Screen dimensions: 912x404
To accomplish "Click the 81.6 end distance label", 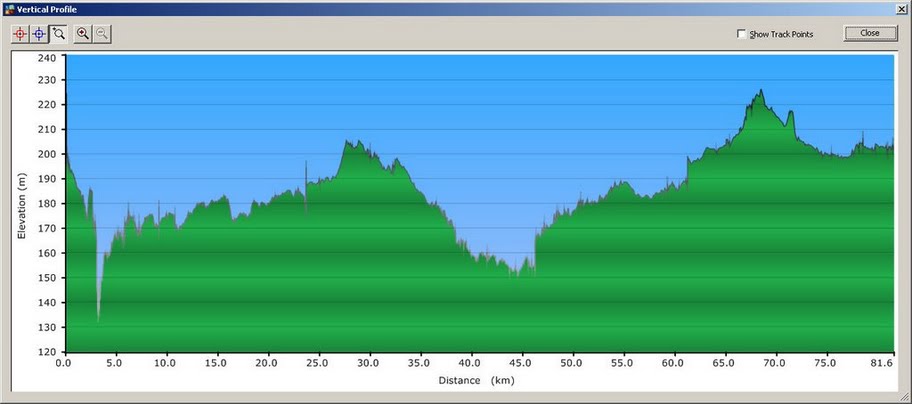I will click(878, 364).
